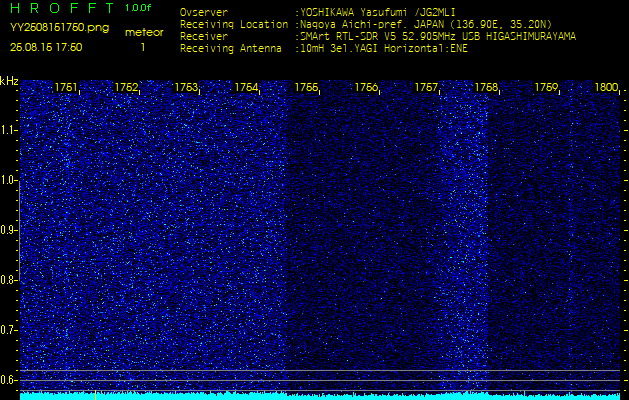Click the 1754 time axis label
The width and height of the screenshot is (629, 400).
pos(246,87)
